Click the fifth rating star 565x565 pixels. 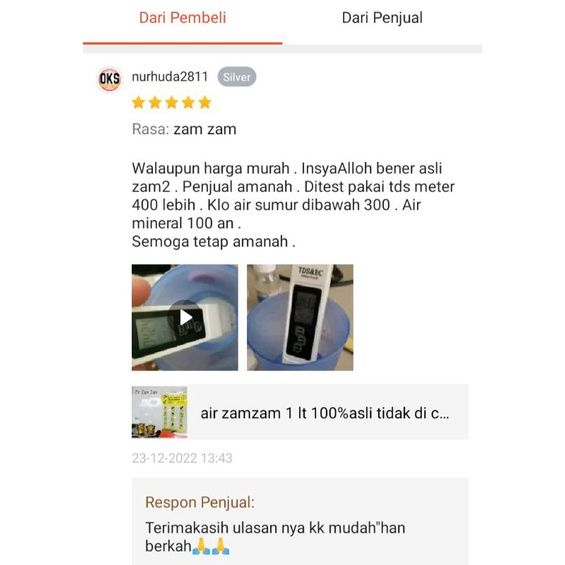pyautogui.click(x=205, y=103)
